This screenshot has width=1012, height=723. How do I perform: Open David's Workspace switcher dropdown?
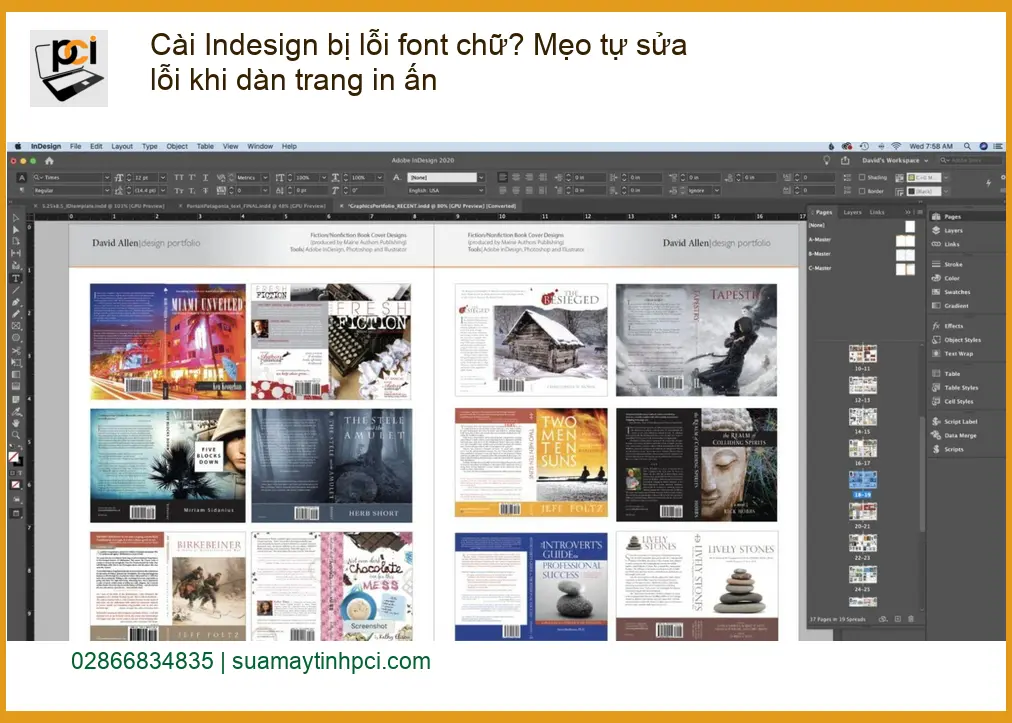pos(895,160)
